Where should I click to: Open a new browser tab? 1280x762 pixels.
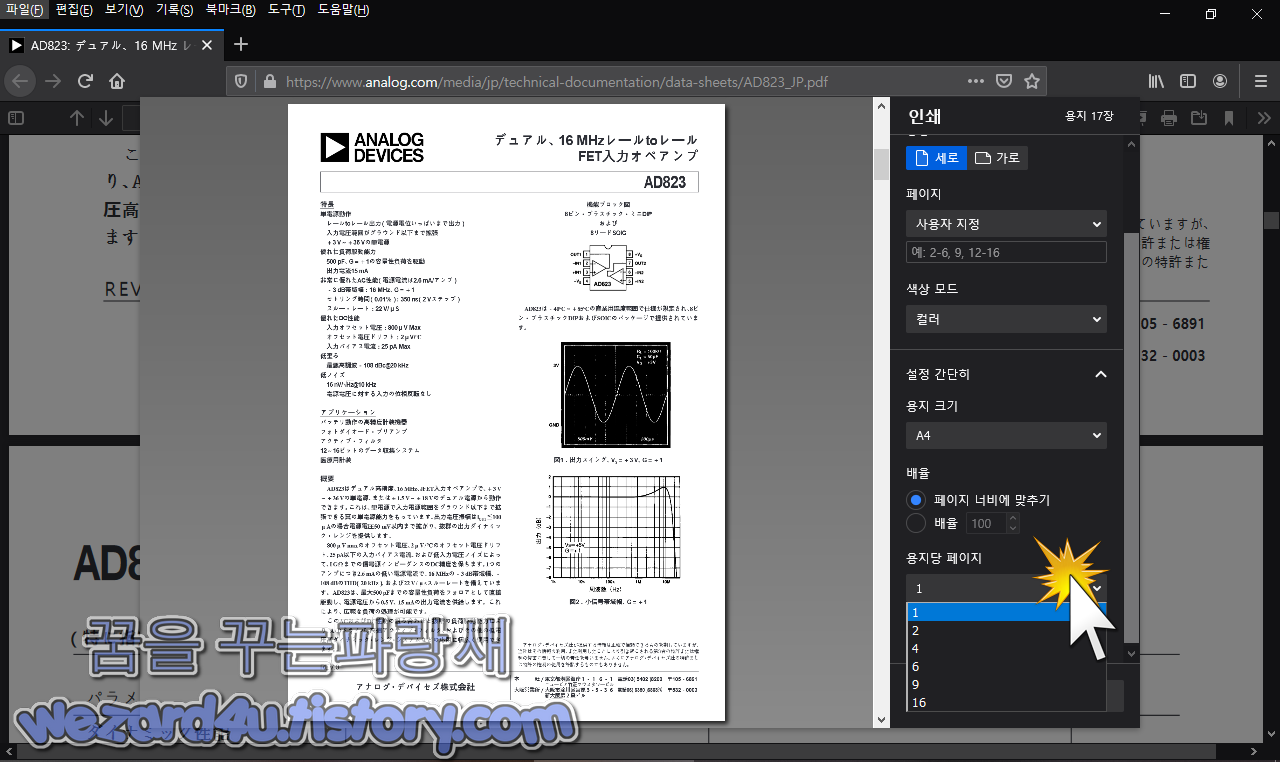coord(240,44)
